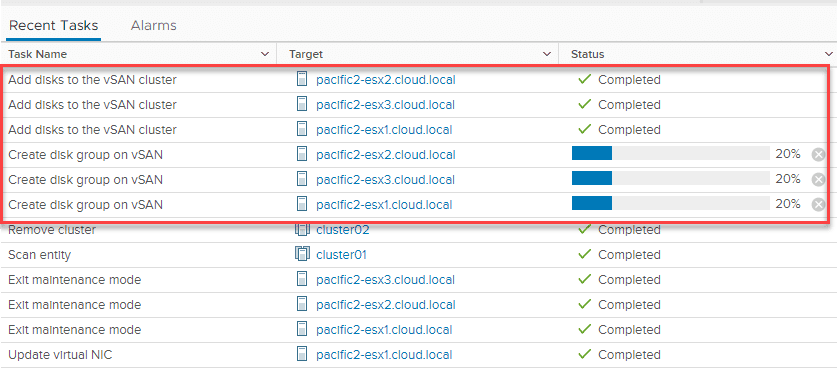Image resolution: width=837 pixels, height=369 pixels.
Task: Click Completed status in Remove cluster row
Action: (629, 230)
